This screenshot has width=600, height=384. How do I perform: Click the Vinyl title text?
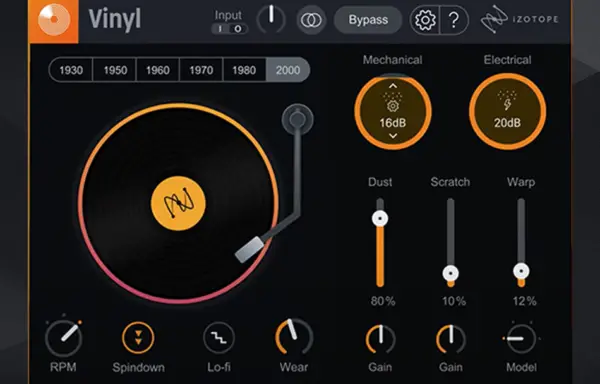click(x=115, y=19)
